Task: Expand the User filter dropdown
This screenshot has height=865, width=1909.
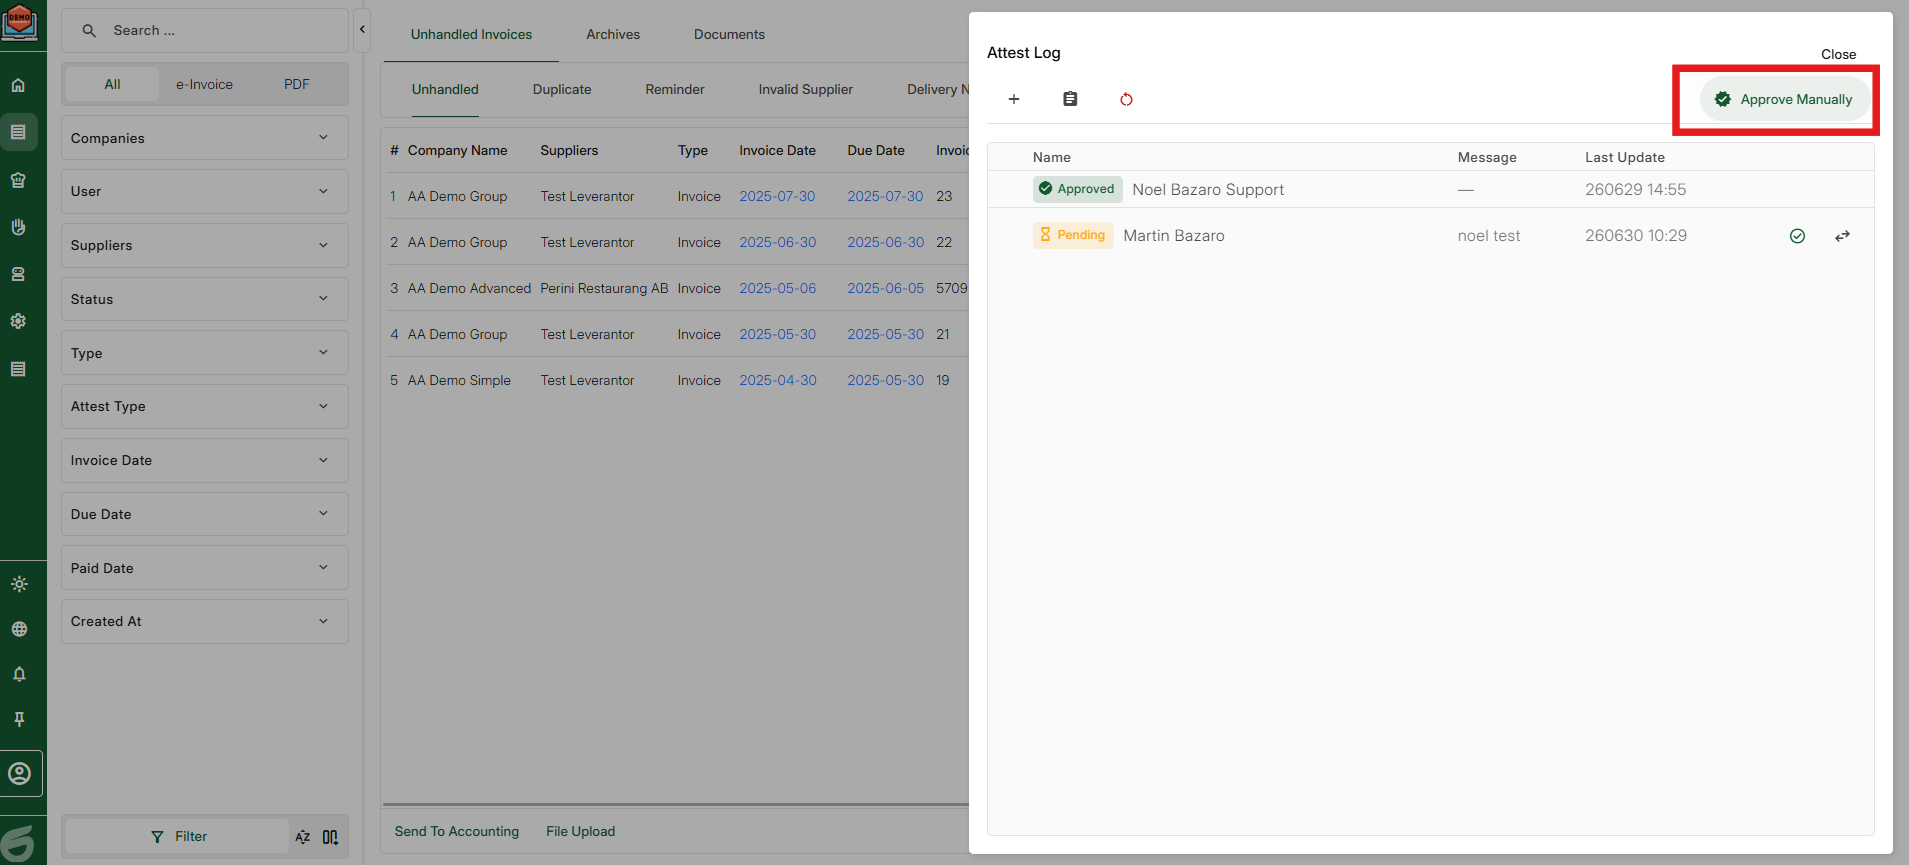Action: (x=205, y=191)
